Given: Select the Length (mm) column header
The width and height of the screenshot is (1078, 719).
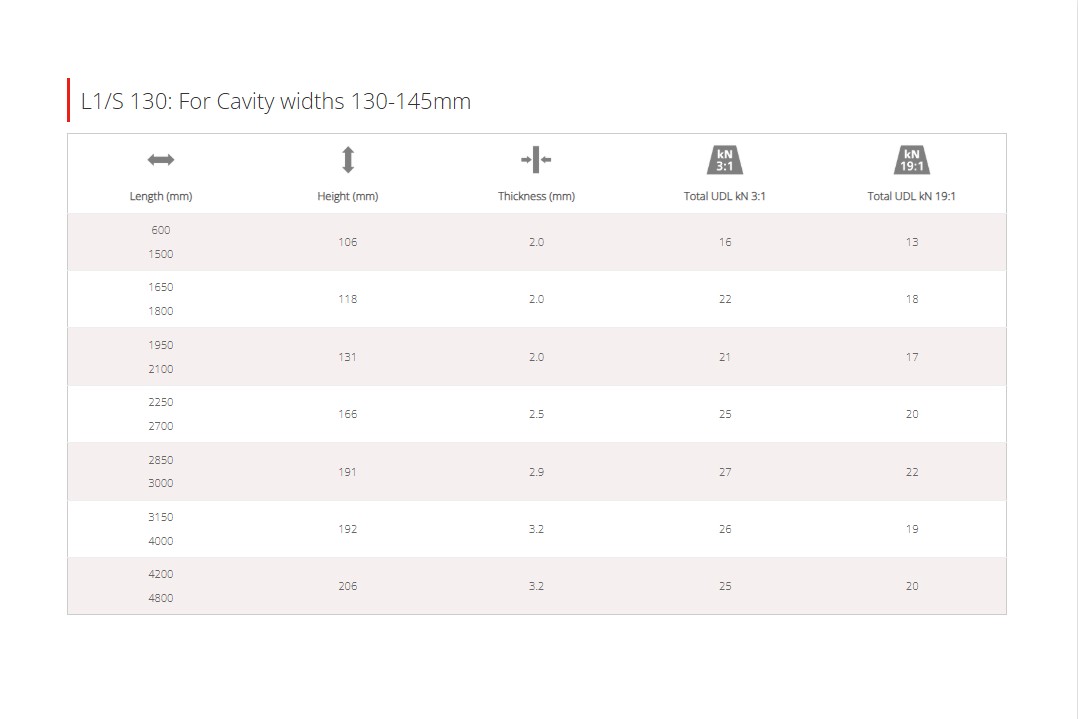Looking at the screenshot, I should click(x=161, y=196).
